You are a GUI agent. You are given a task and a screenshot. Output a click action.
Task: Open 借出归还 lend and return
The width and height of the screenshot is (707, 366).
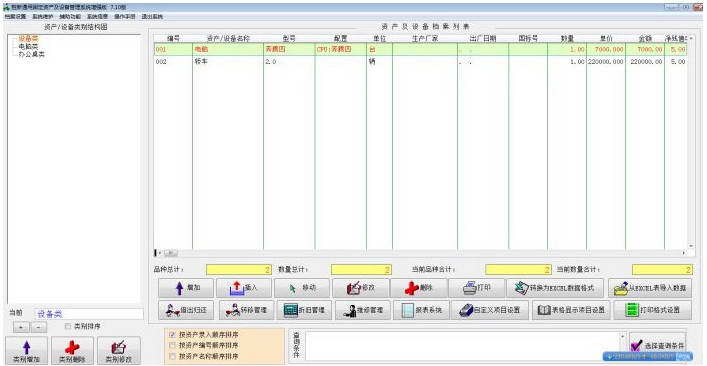tap(186, 310)
